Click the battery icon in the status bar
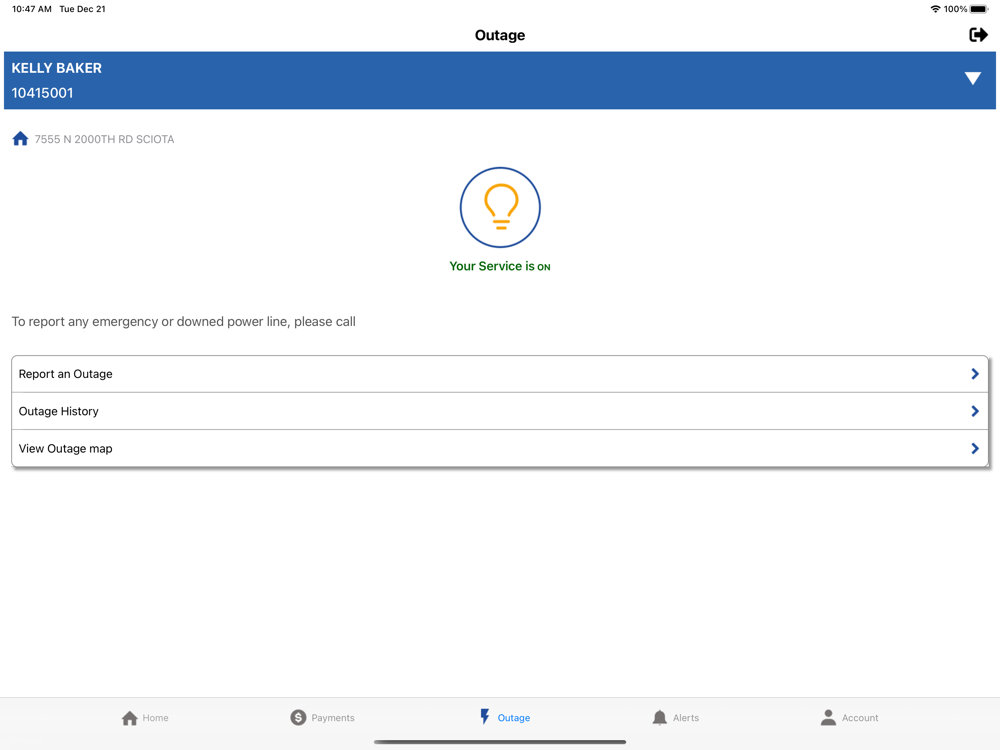Image resolution: width=1000 pixels, height=750 pixels. point(978,9)
